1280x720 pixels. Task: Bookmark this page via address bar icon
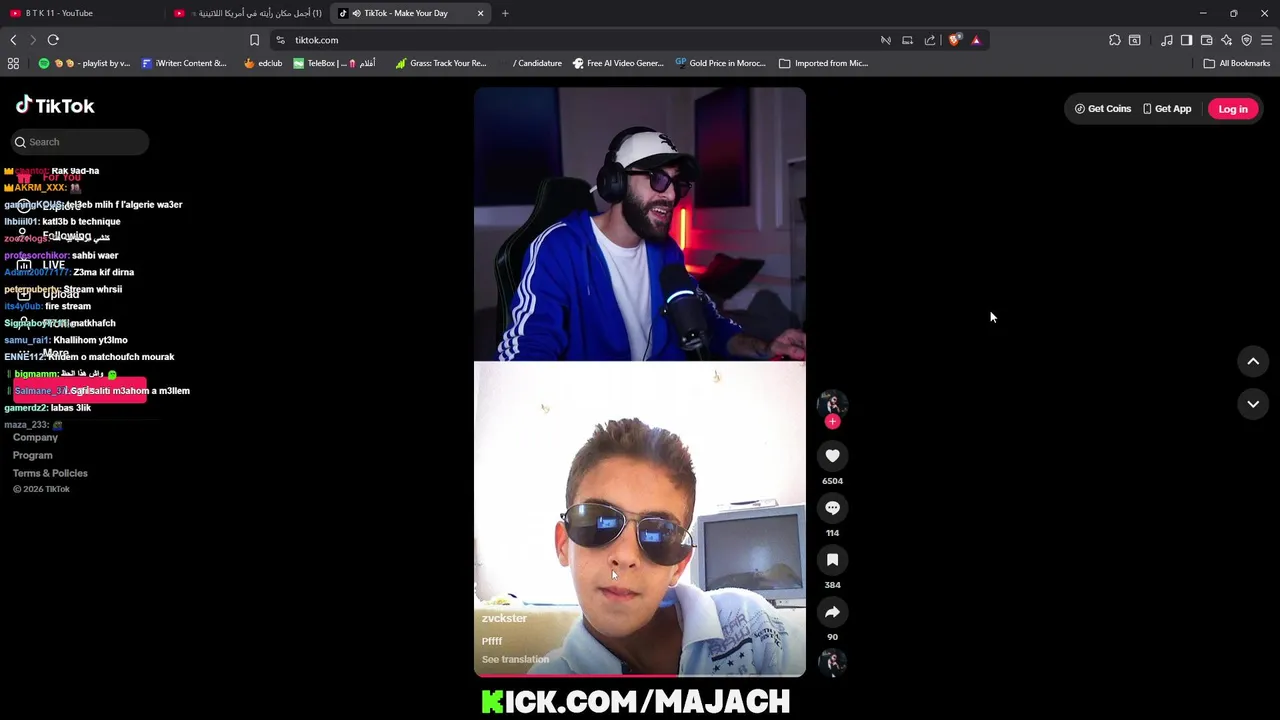coord(254,40)
